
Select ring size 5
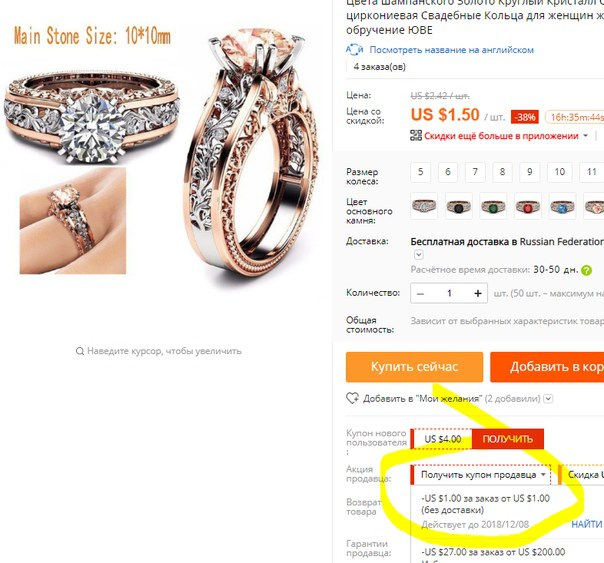click(x=421, y=172)
